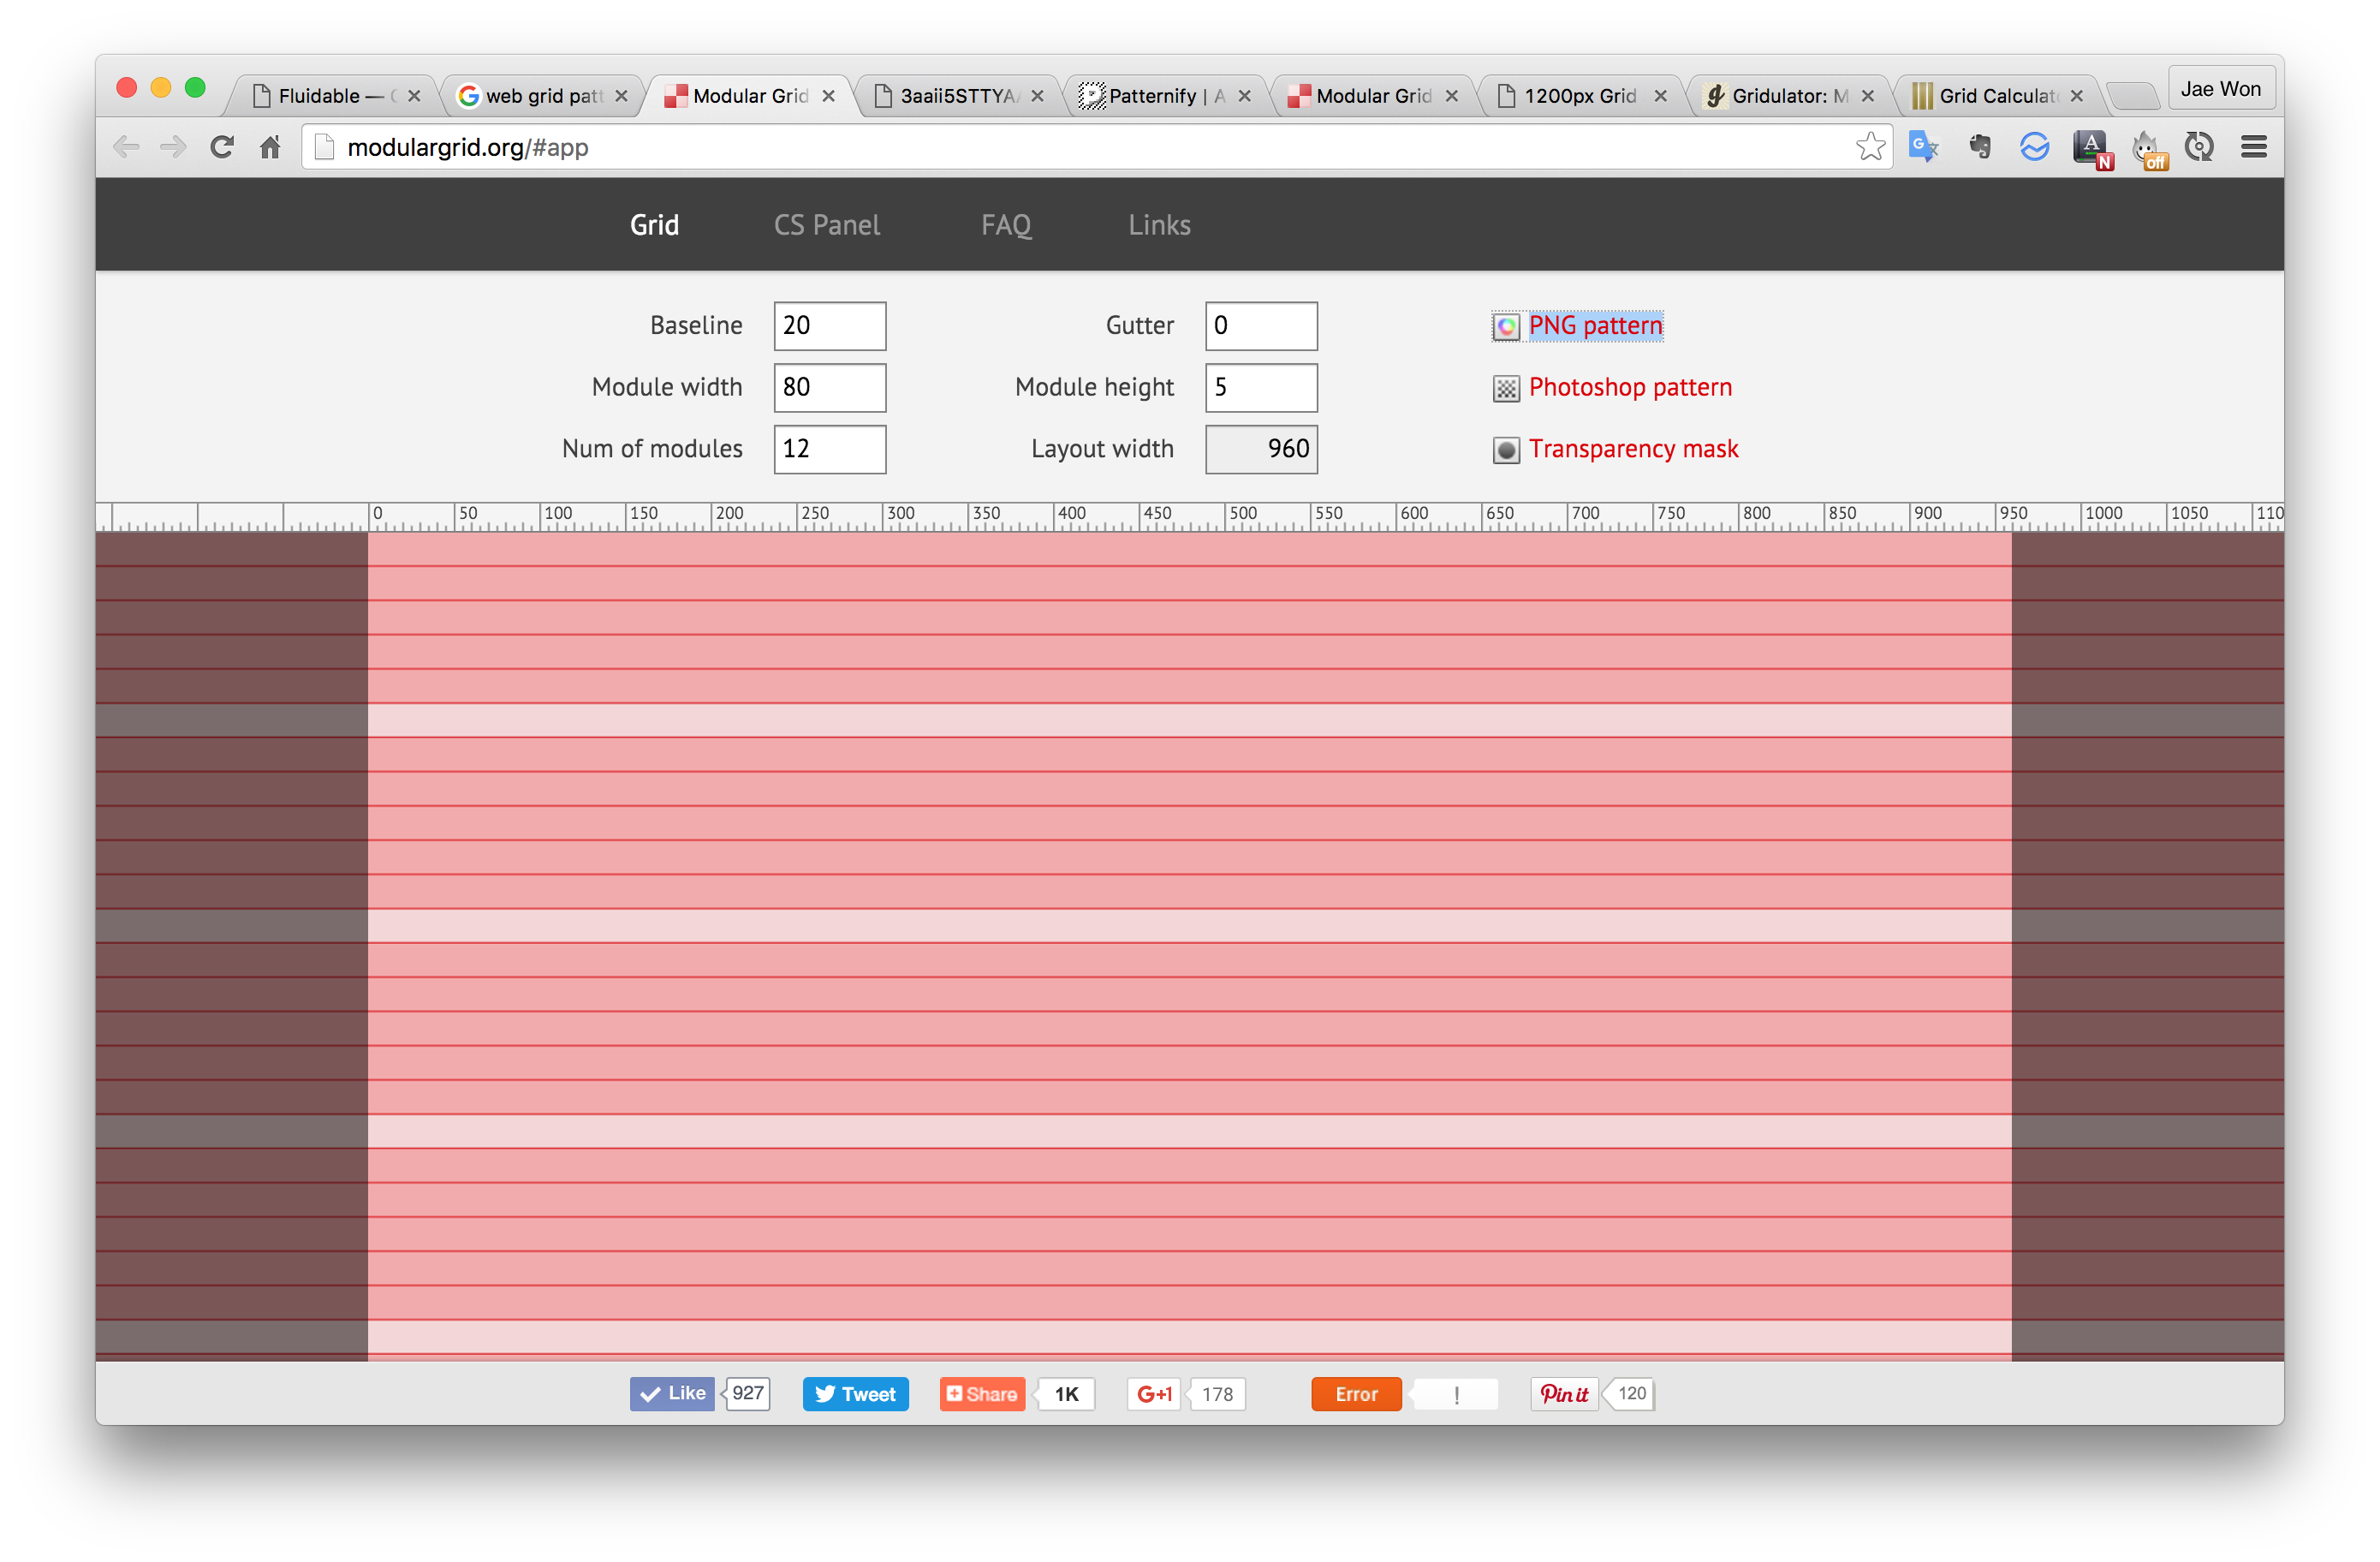Open the Links nav section
Viewport: 2380px width, 1562px height.
1159,225
